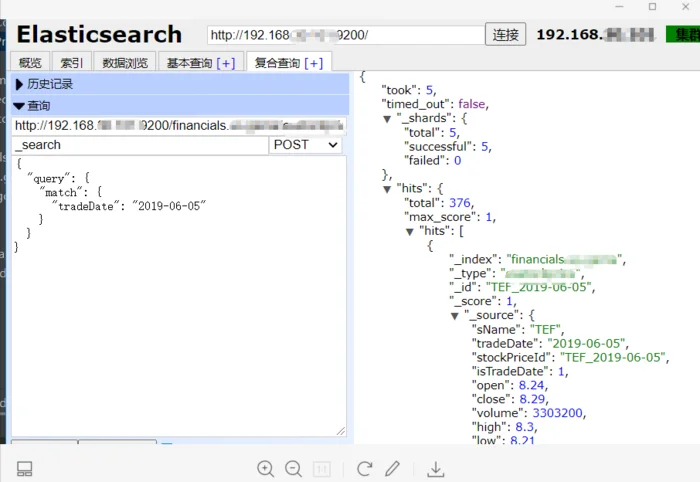Click the resize handle of query editor
This screenshot has width=700, height=482.
[x=341, y=431]
